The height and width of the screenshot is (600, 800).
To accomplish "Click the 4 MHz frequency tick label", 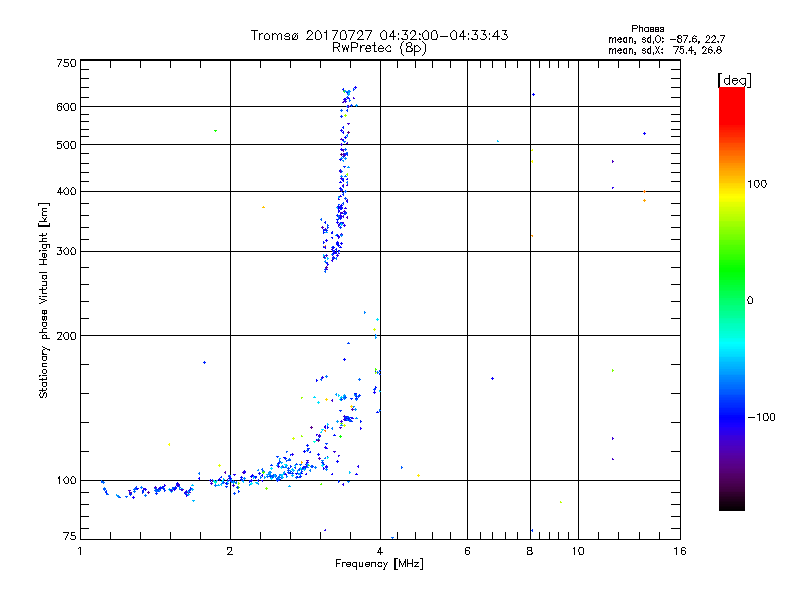I will 380,551.
